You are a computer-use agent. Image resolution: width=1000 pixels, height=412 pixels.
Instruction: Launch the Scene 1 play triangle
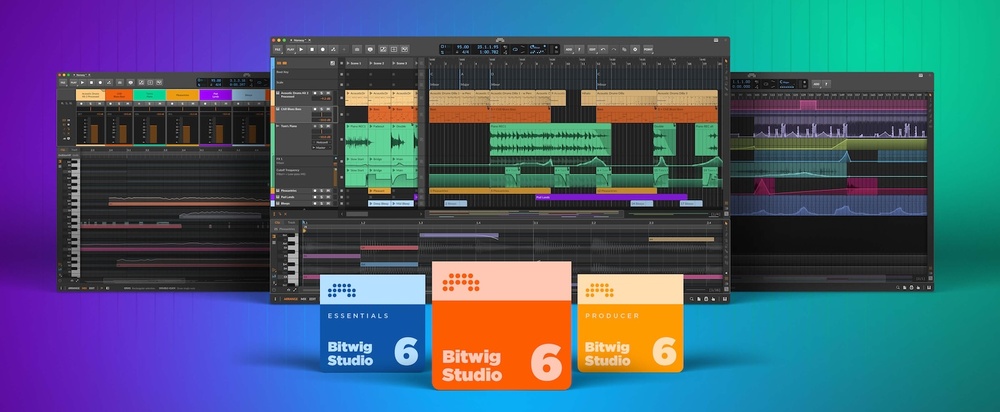point(347,63)
